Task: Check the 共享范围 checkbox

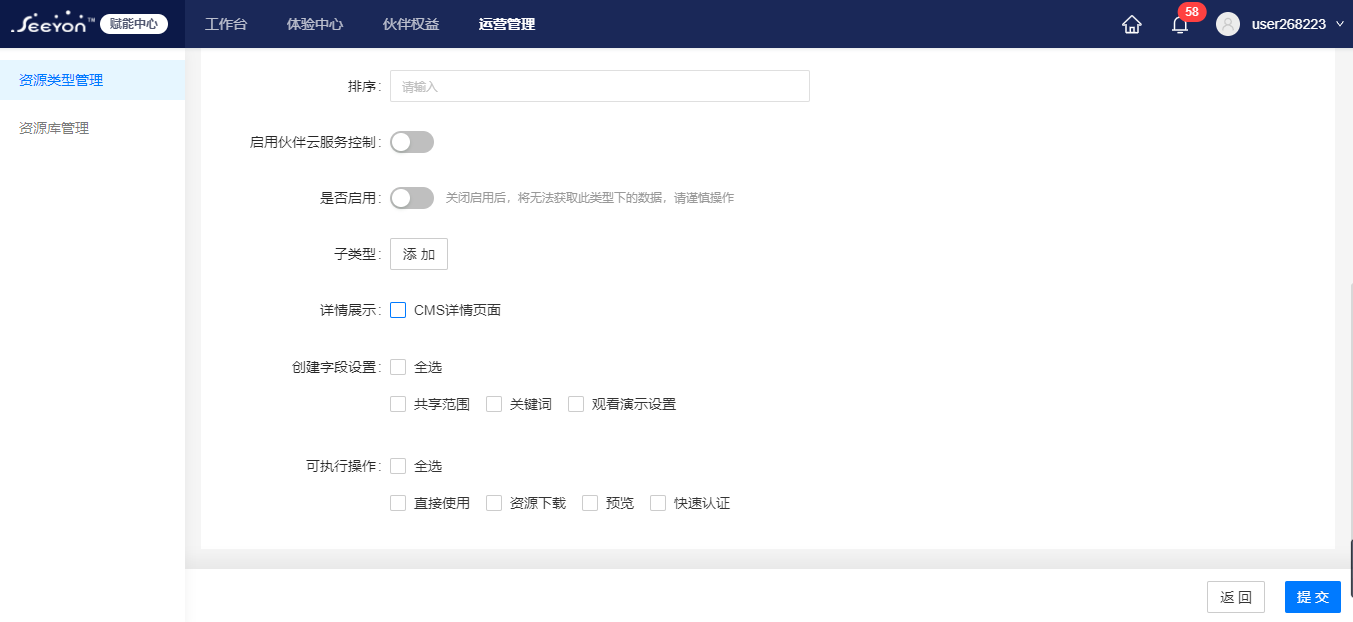Action: click(x=398, y=404)
